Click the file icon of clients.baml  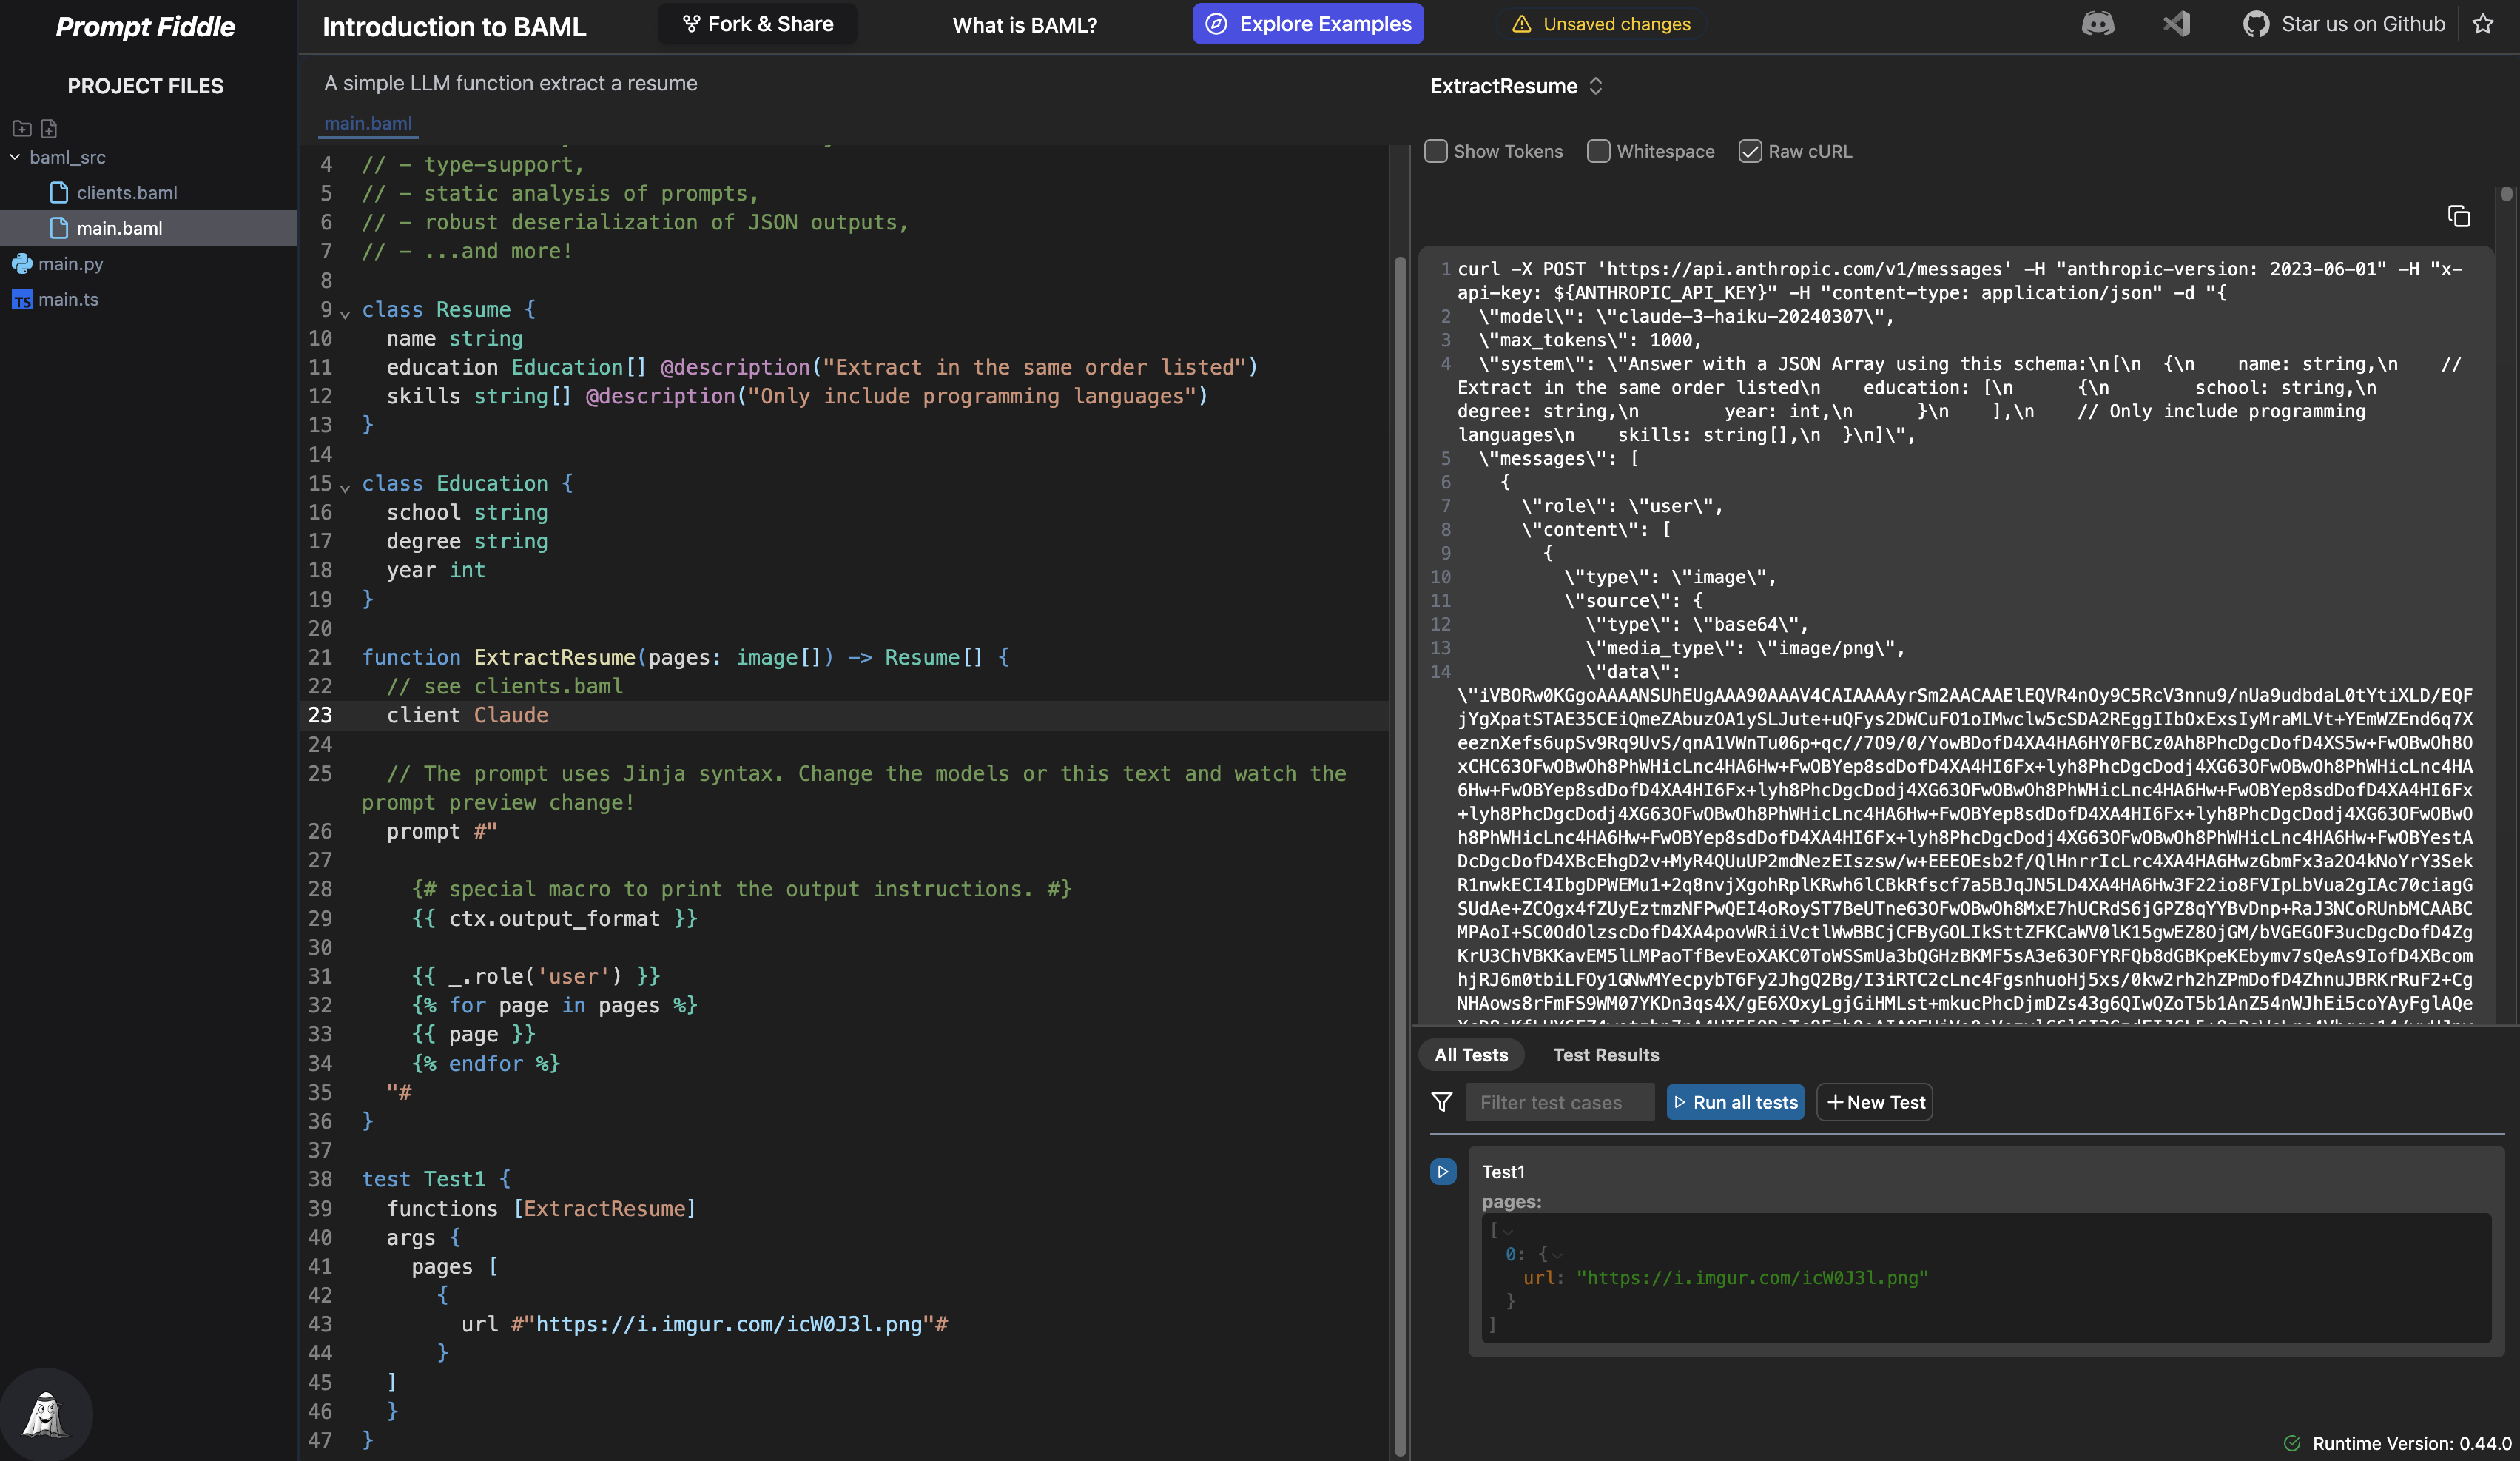pyautogui.click(x=59, y=192)
